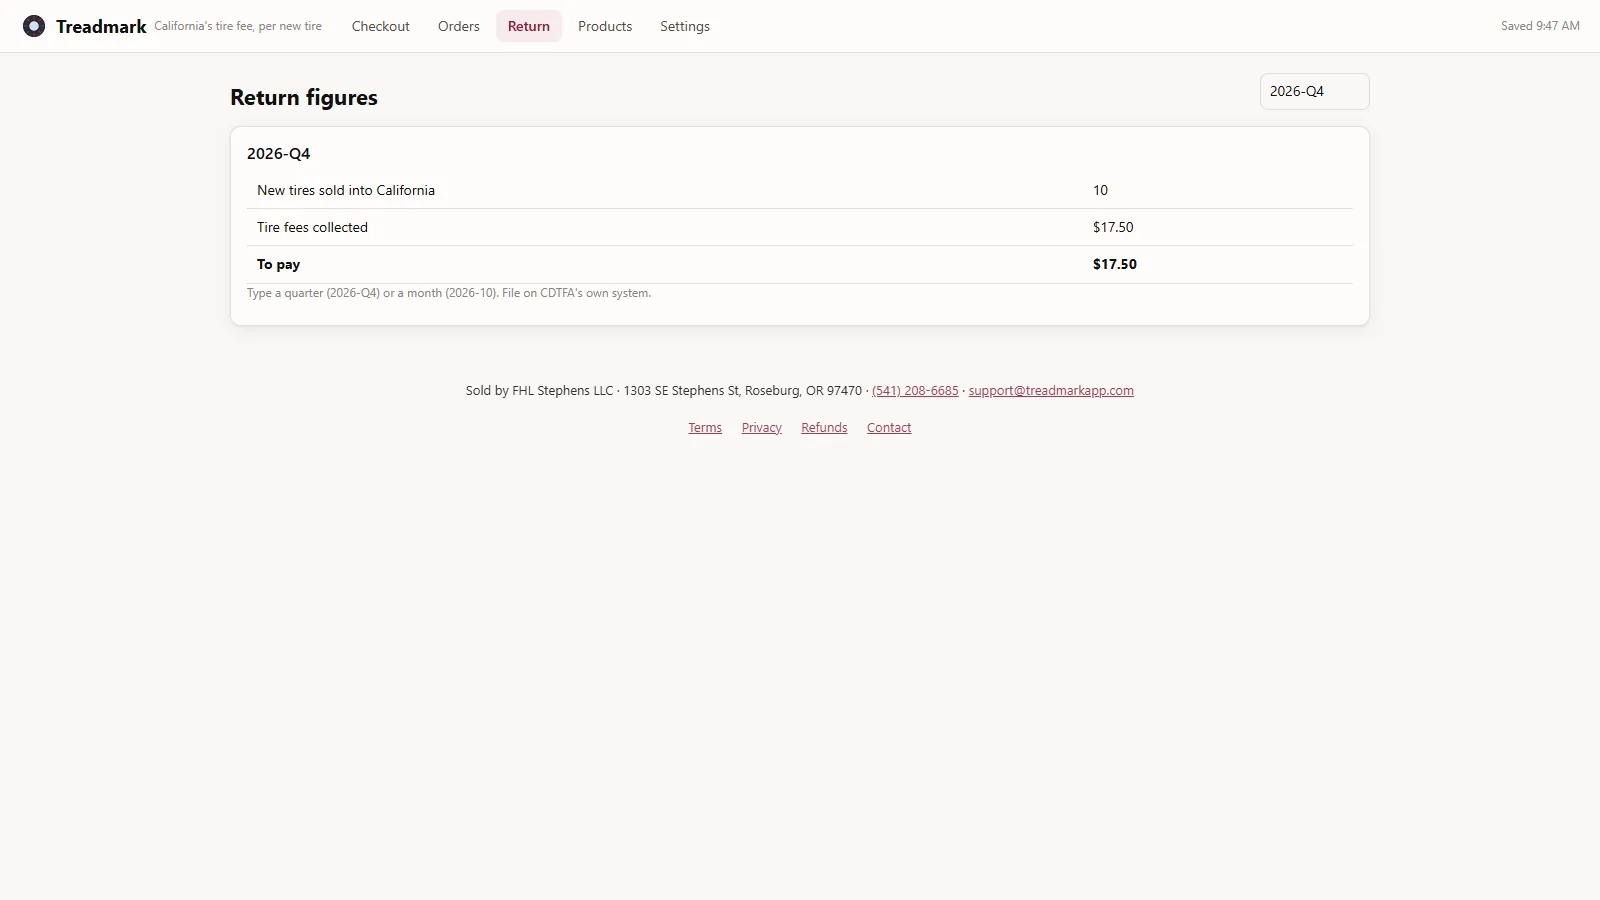Select the To pay total row
The image size is (1600, 900).
pyautogui.click(x=800, y=265)
